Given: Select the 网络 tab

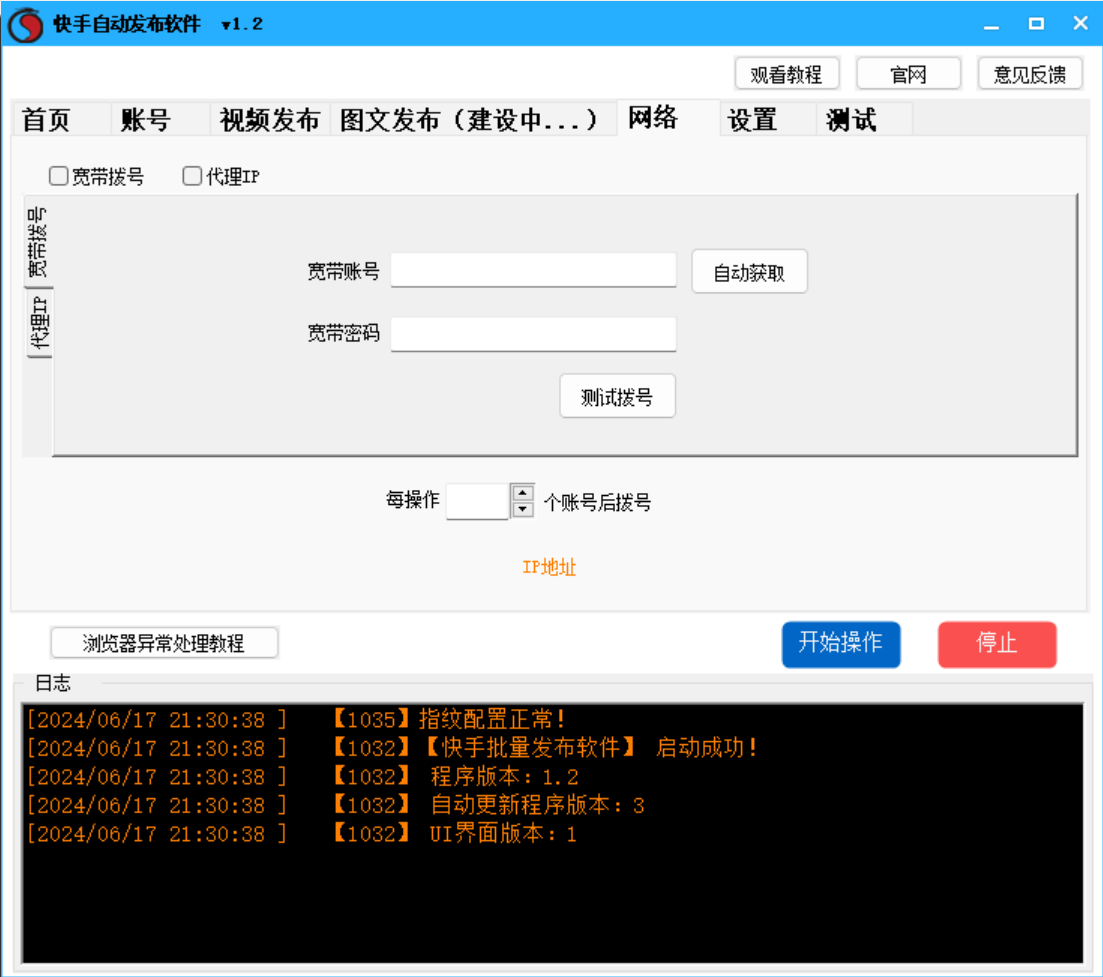Looking at the screenshot, I should 668,117.
